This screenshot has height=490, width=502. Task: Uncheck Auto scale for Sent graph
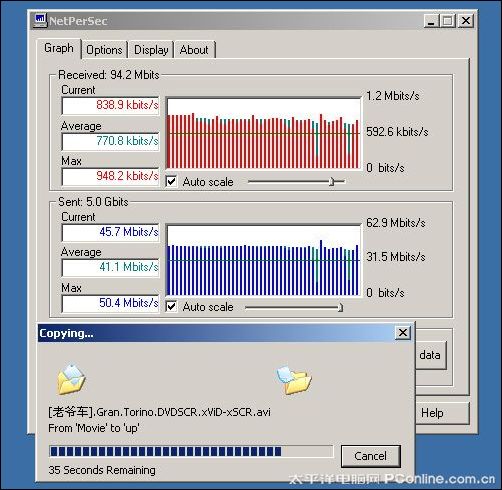171,307
